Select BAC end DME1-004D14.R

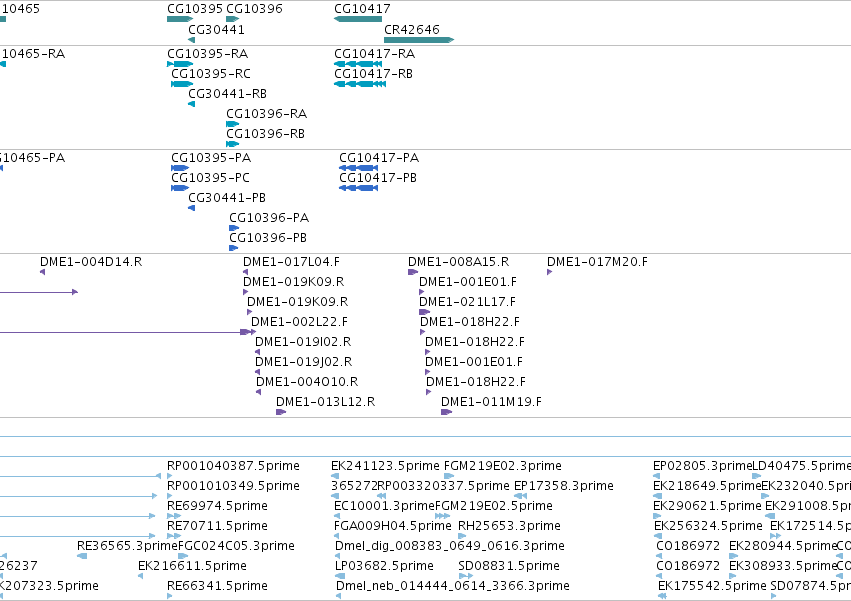91,262
